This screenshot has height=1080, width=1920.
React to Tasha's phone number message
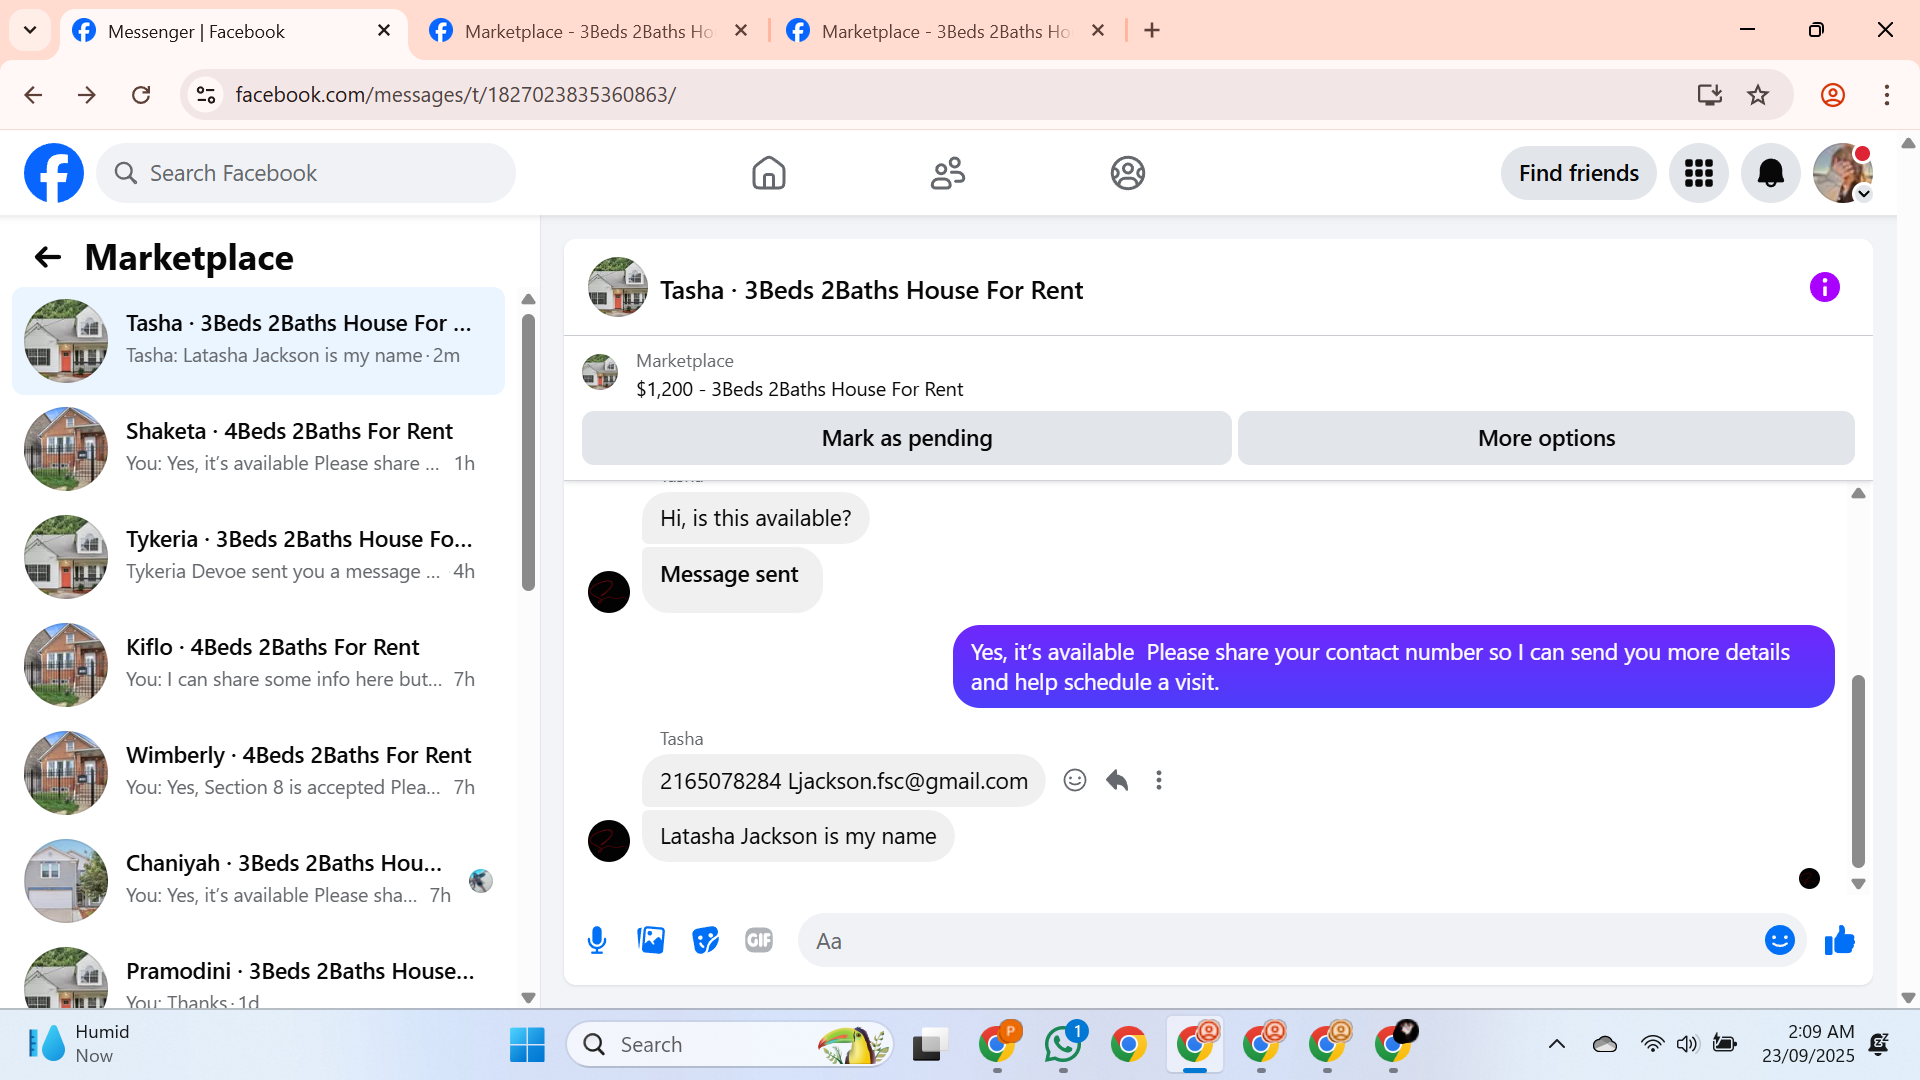(x=1075, y=780)
